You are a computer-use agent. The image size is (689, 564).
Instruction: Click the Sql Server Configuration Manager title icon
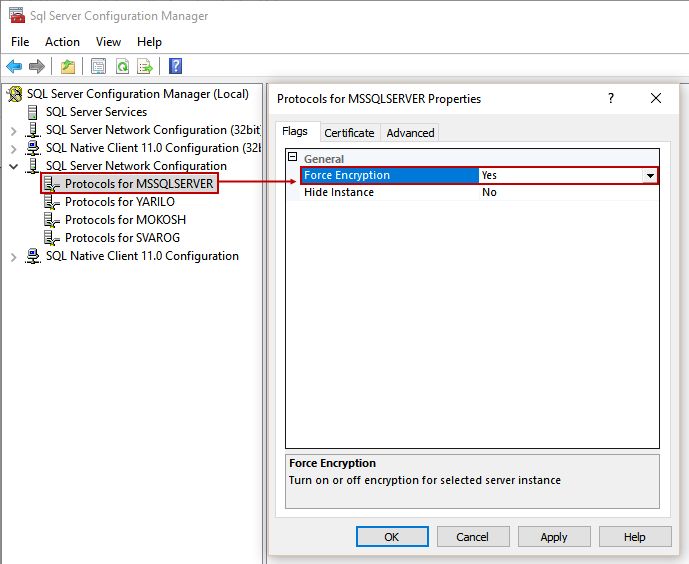tap(17, 15)
